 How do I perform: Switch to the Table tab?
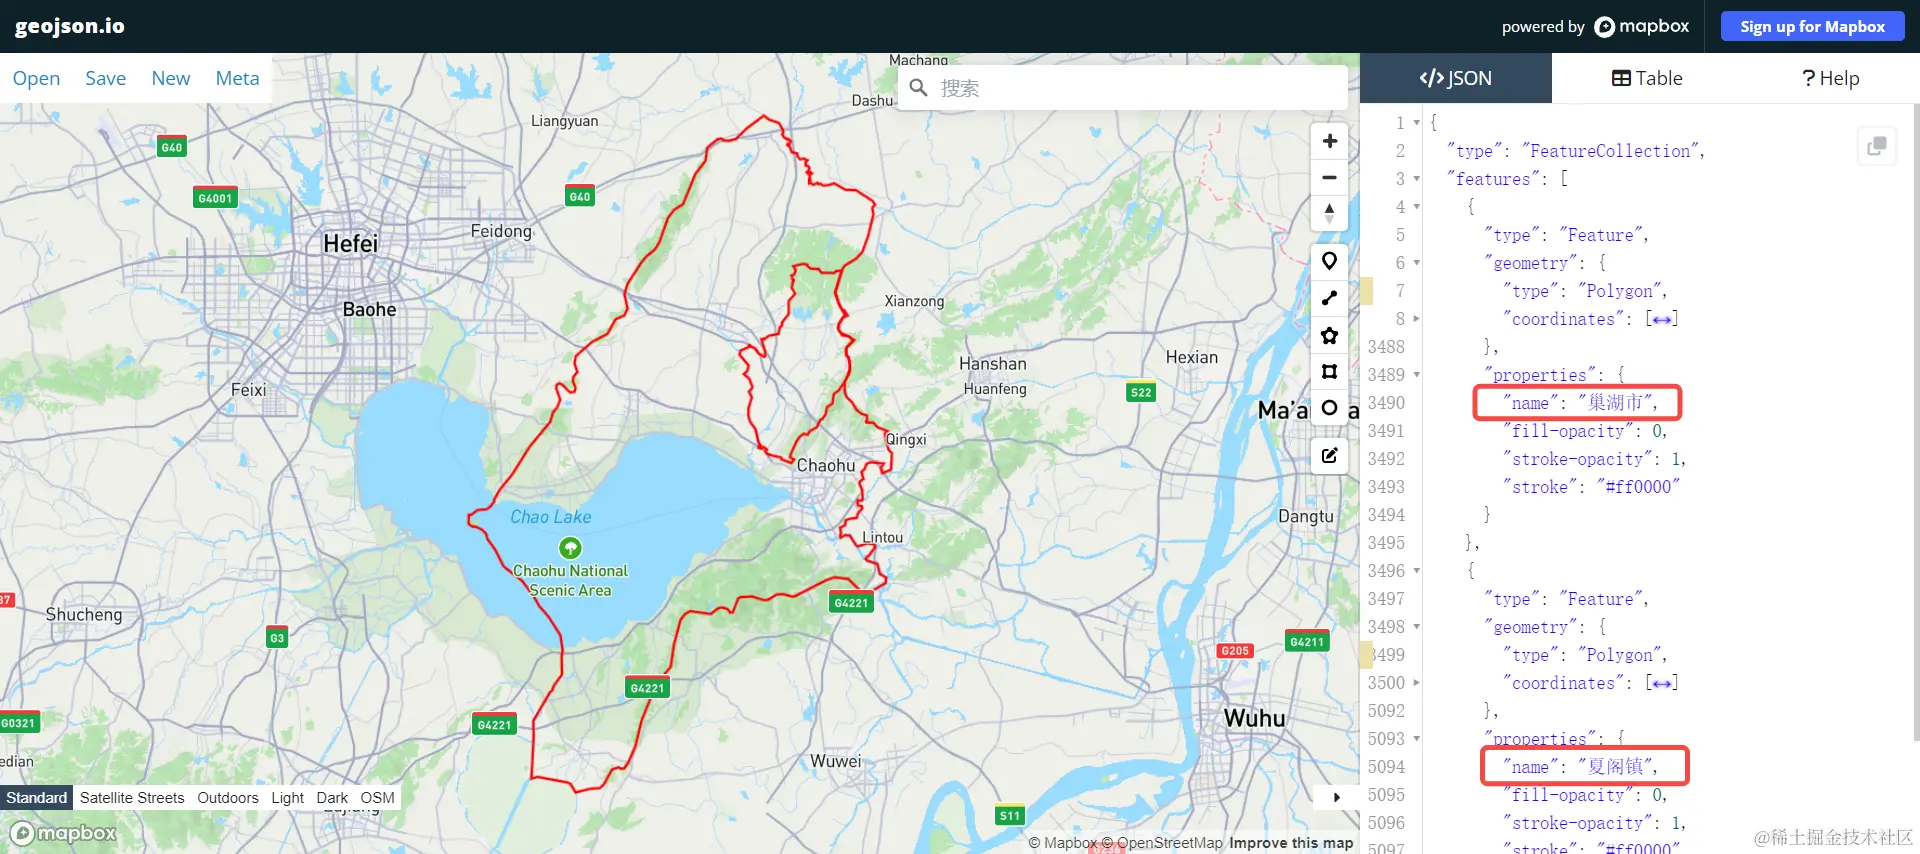[x=1647, y=78]
